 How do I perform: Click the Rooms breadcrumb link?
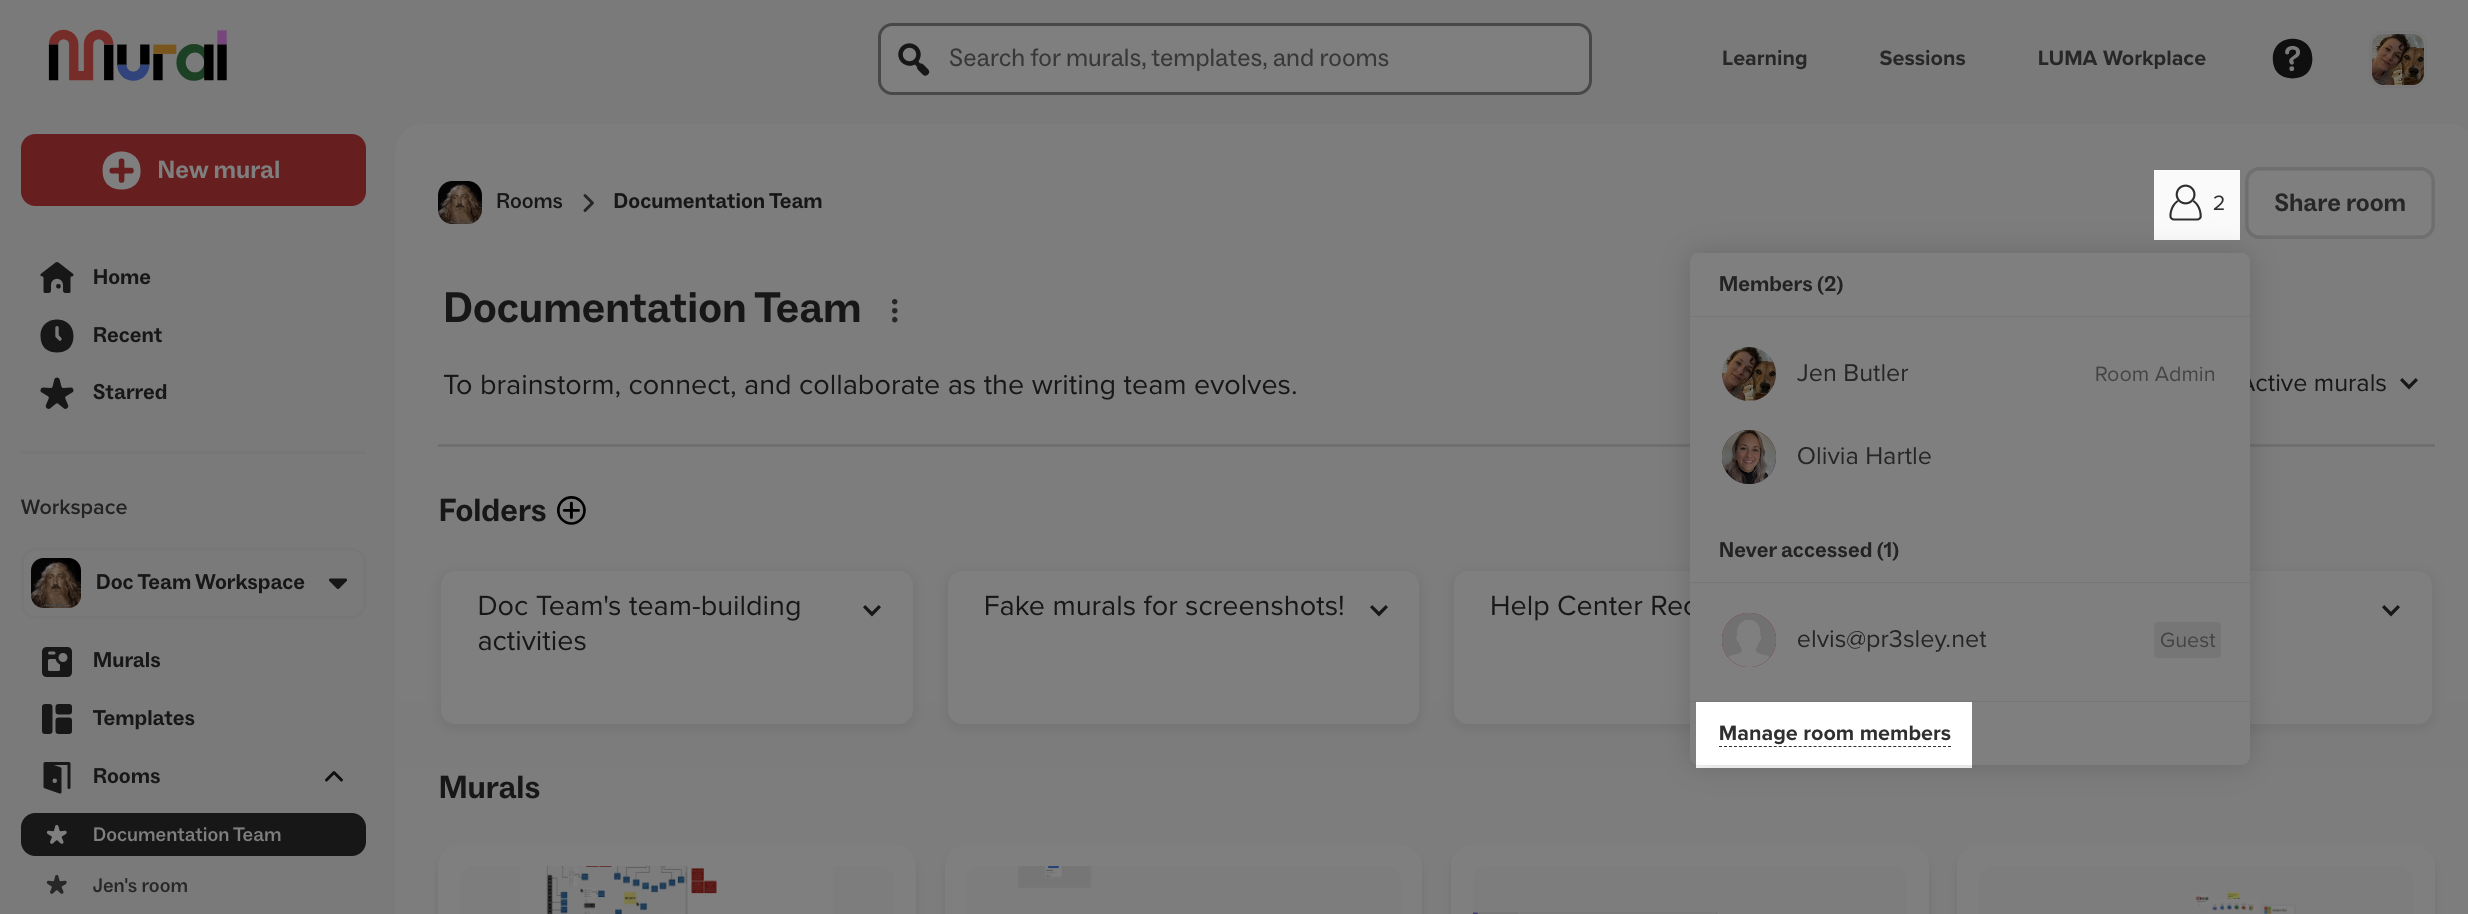529,201
